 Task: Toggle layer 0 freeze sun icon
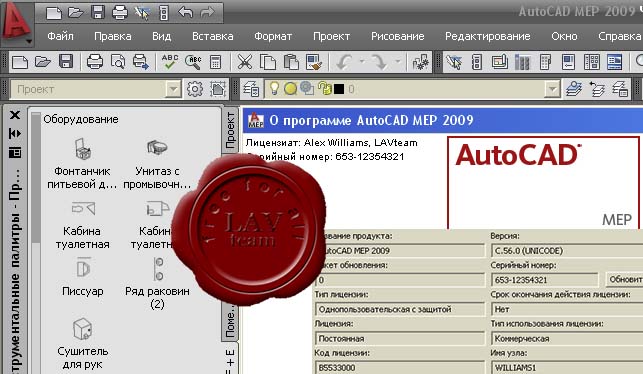coord(290,89)
